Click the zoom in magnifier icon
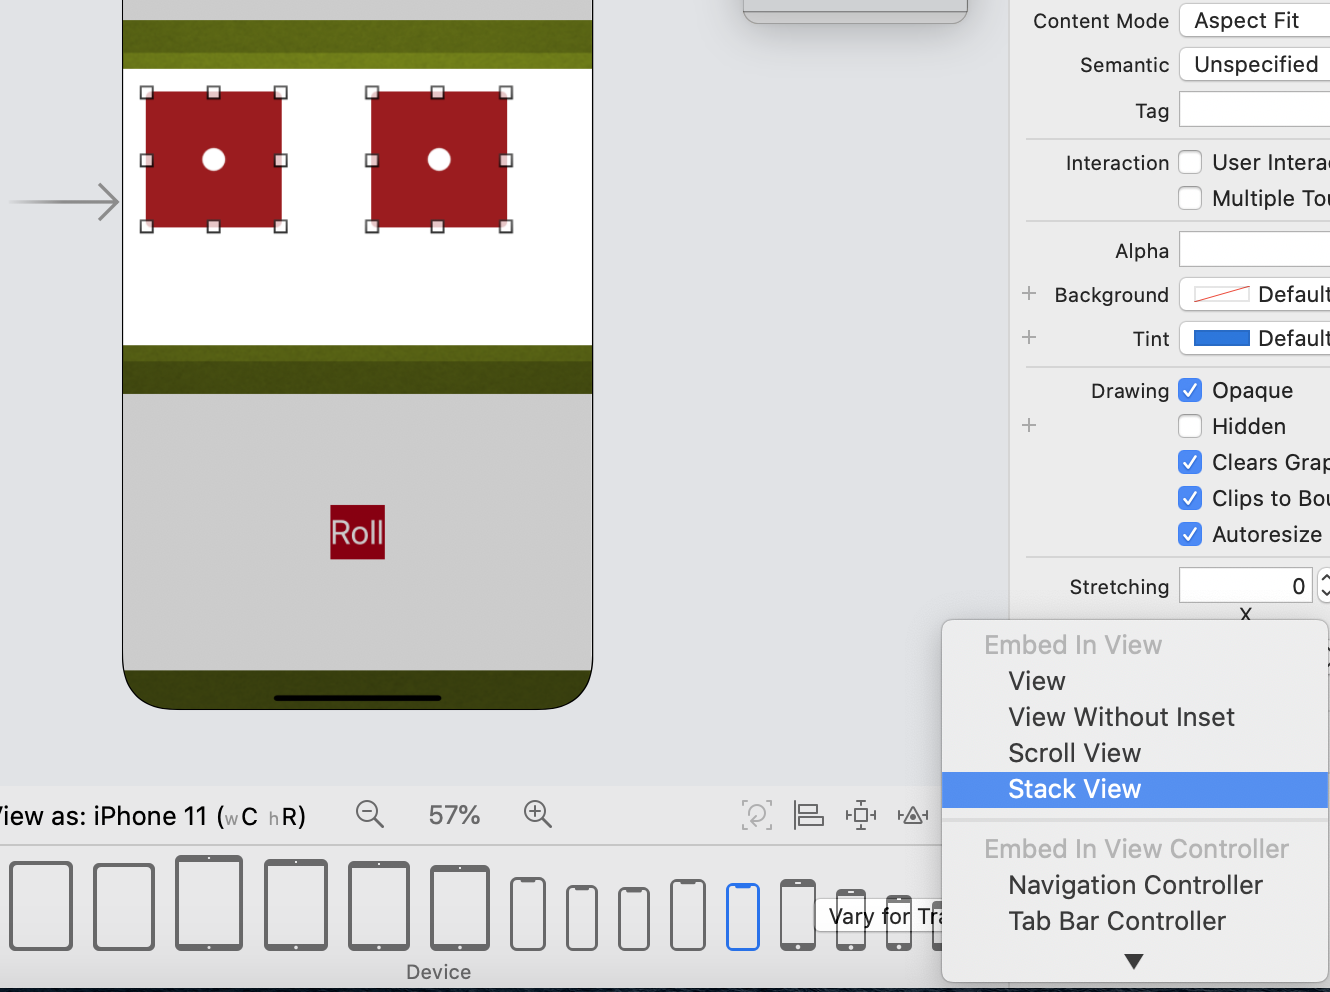 coord(537,815)
